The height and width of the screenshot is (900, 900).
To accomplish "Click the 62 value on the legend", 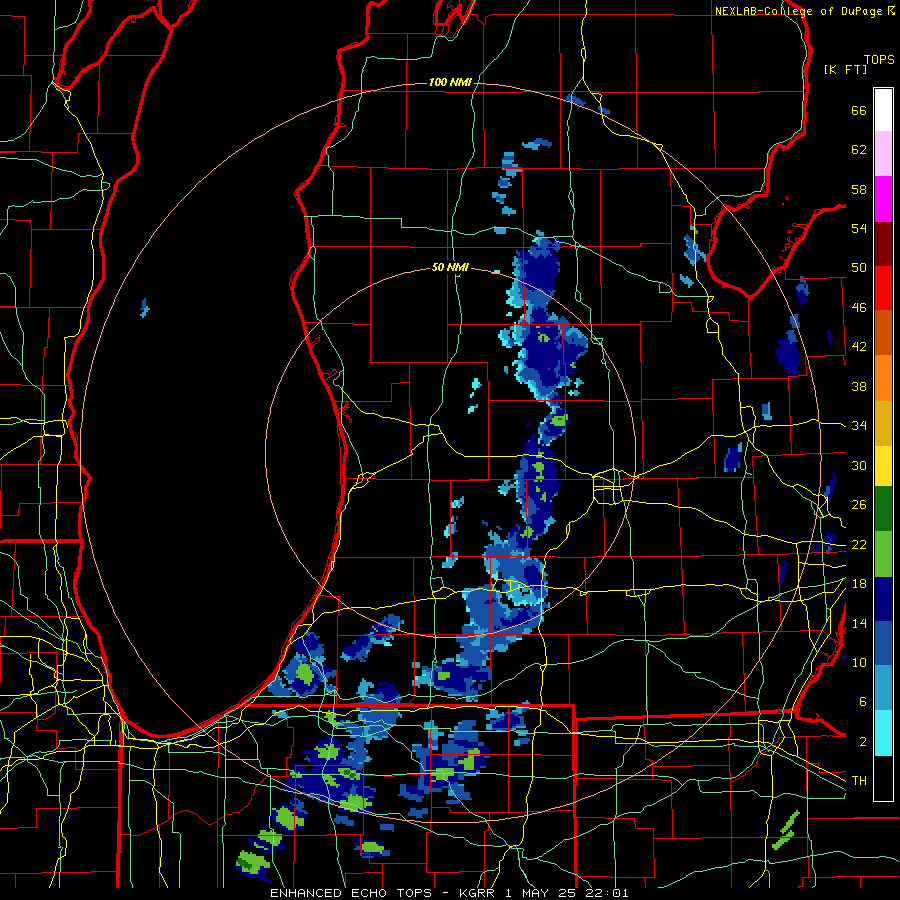I will tap(859, 150).
